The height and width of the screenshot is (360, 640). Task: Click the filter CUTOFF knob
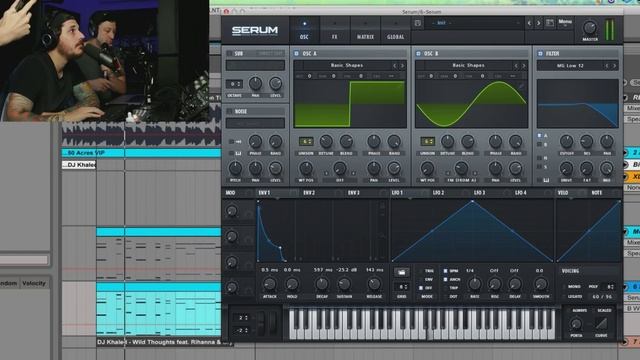tap(566, 142)
